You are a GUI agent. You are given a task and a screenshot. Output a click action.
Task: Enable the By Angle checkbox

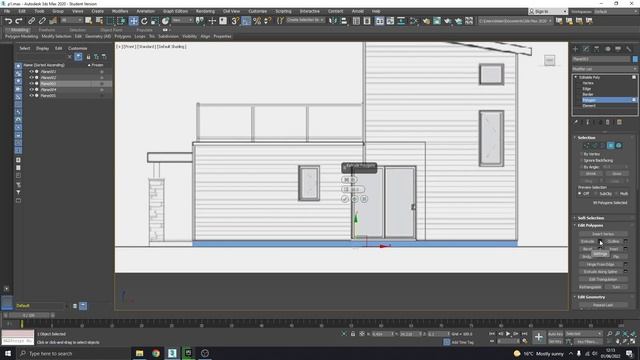click(581, 167)
